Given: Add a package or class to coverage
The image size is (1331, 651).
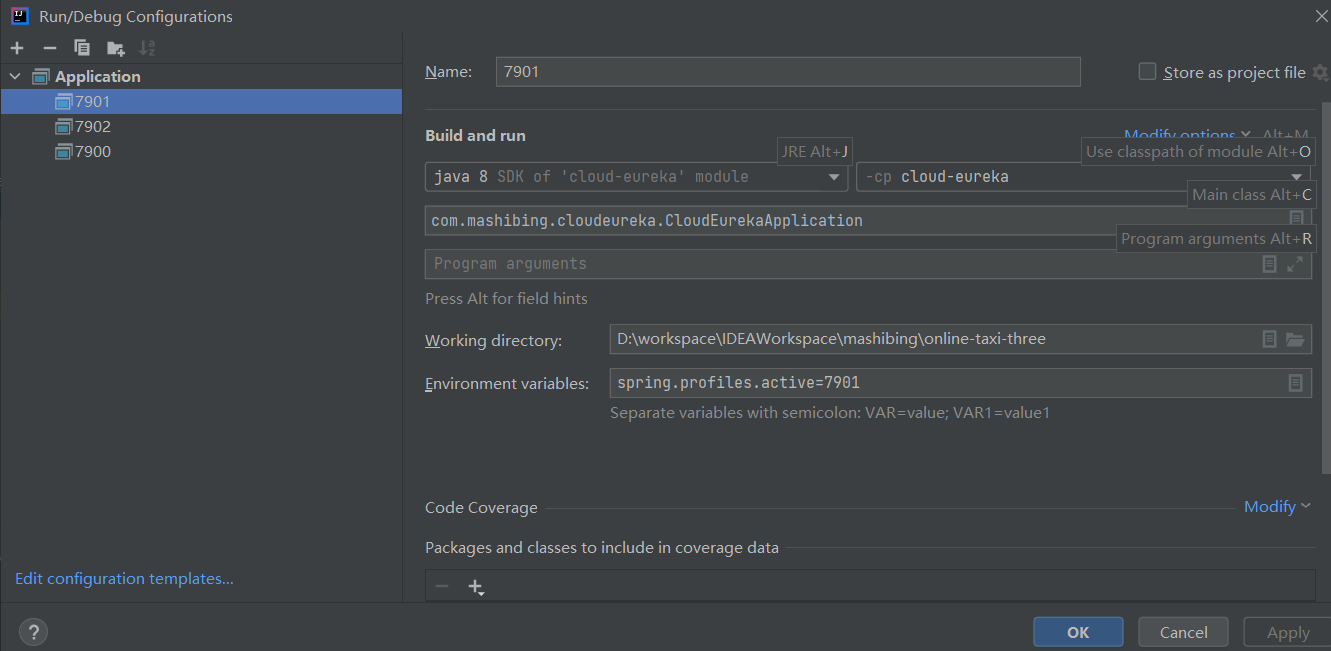Looking at the screenshot, I should 476,587.
